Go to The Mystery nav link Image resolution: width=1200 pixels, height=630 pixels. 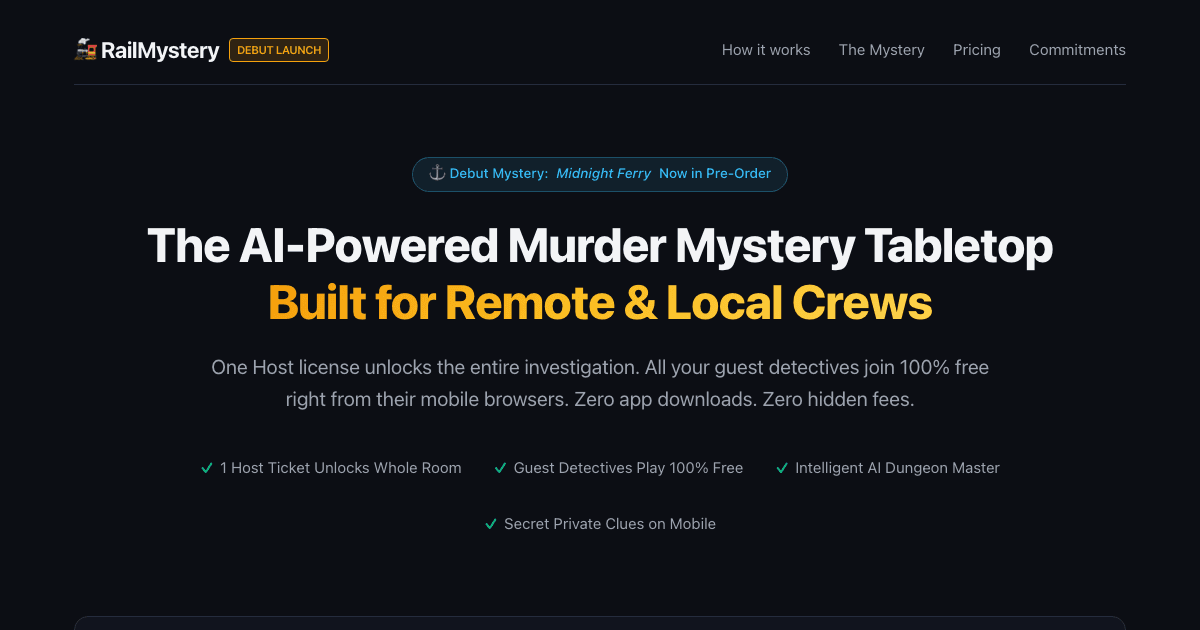pos(882,50)
